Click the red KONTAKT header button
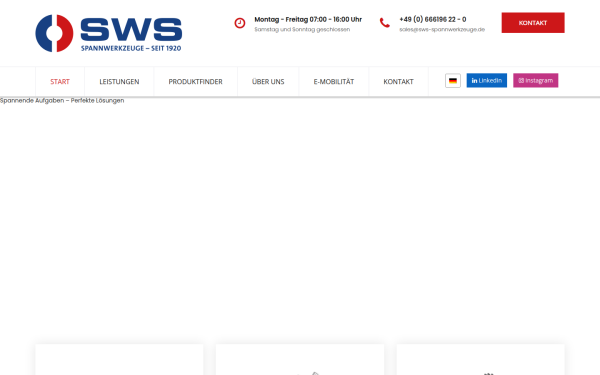 [533, 23]
